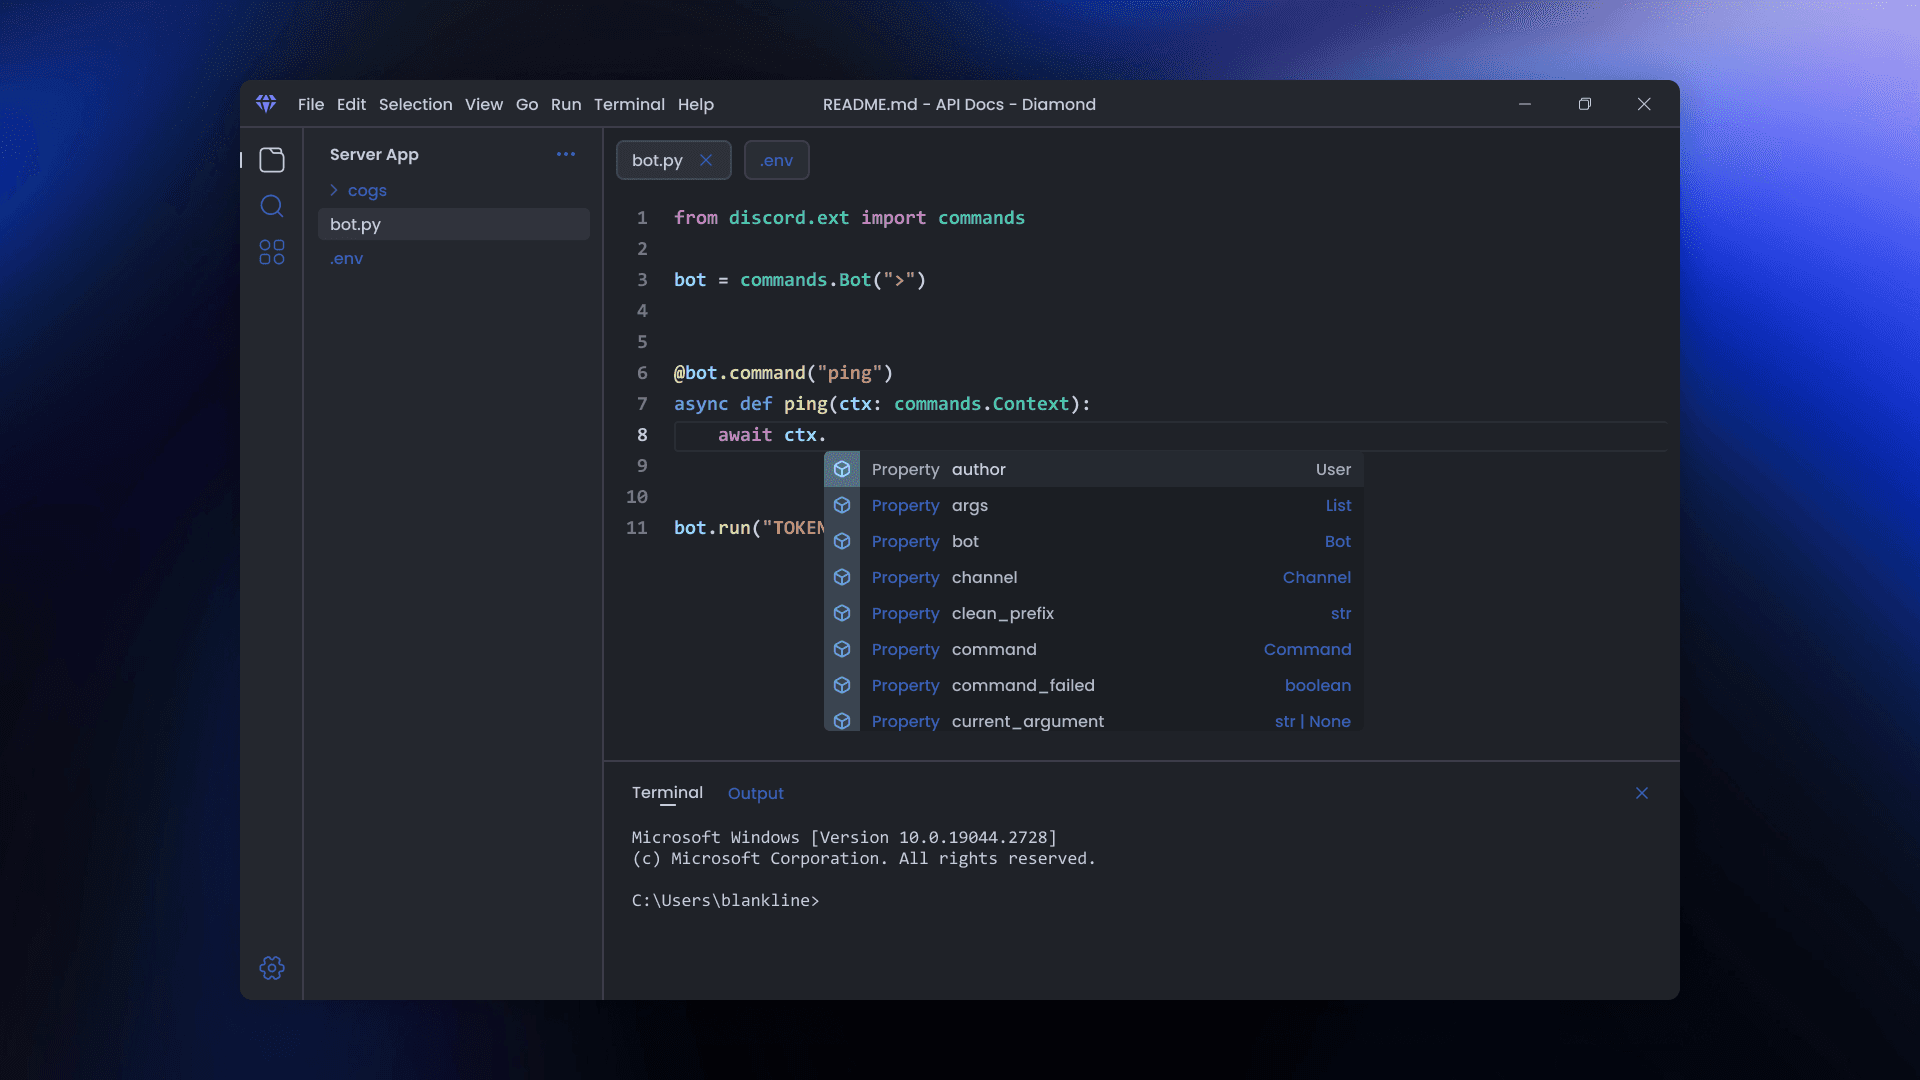Click line number 11 in the gutter
Viewport: 1920px width, 1080px height.
click(637, 528)
